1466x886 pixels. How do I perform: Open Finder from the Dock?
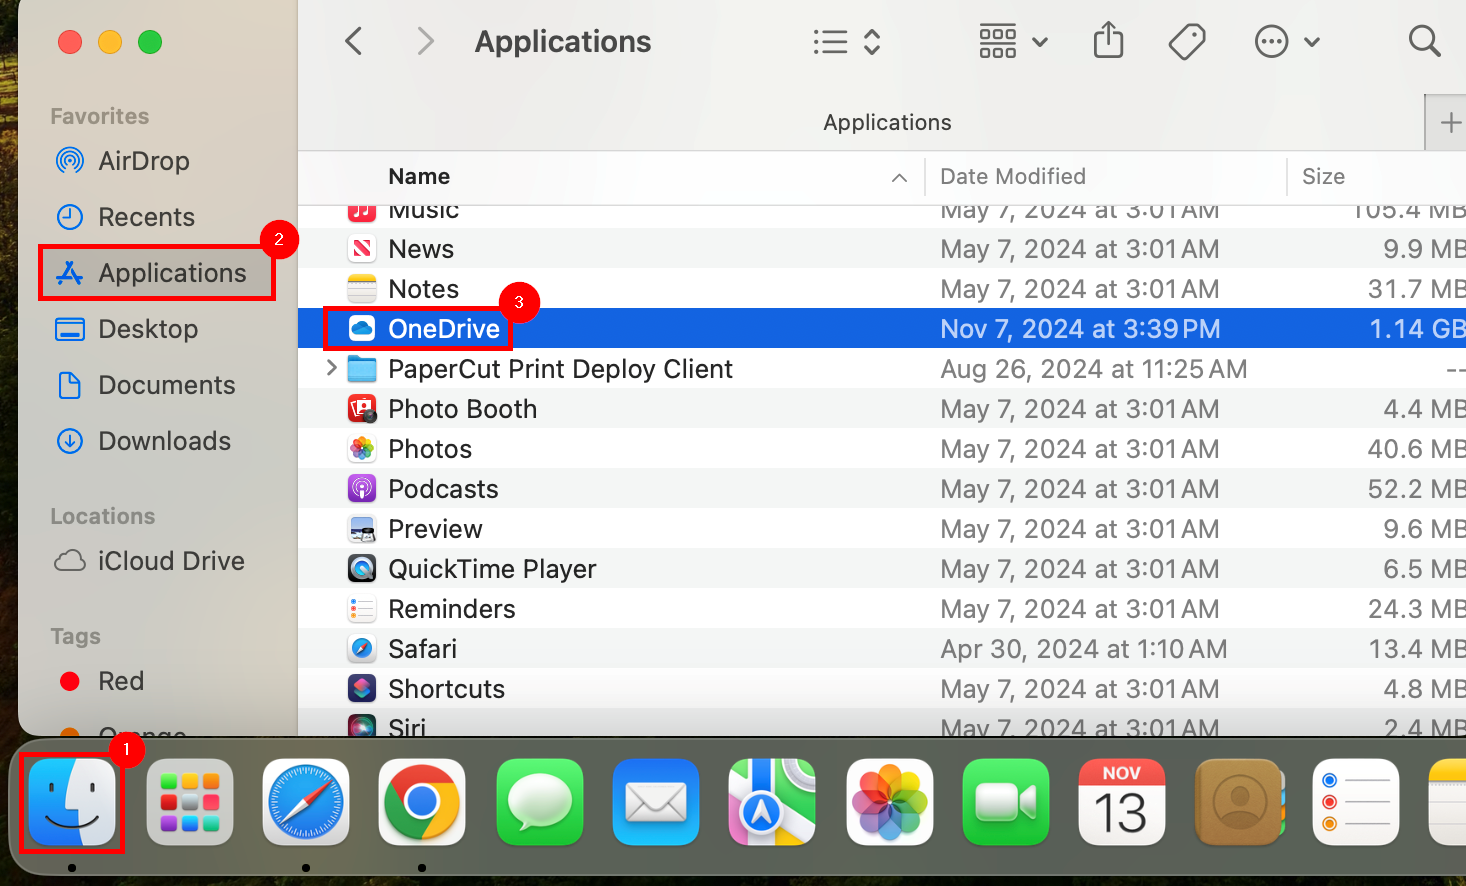(73, 802)
